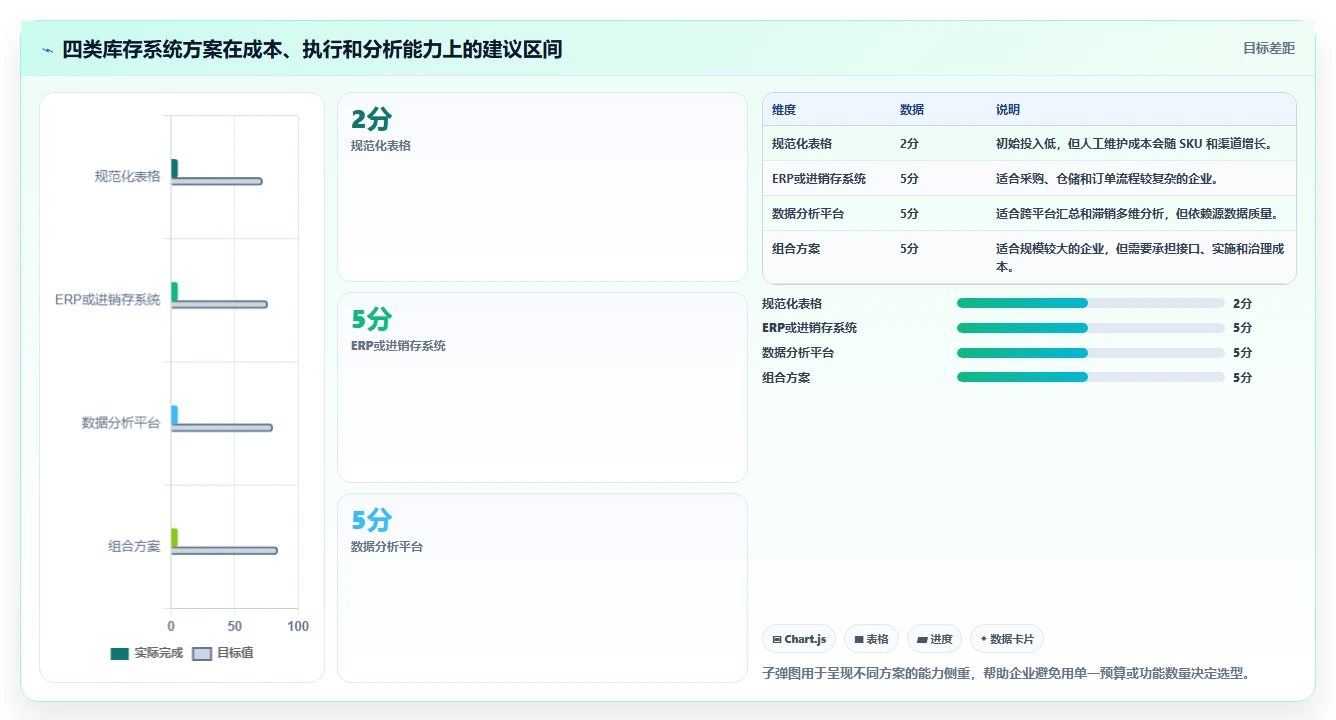The height and width of the screenshot is (720, 1336).
Task: Click the 2分 规范化表格 data card
Action: [x=542, y=187]
